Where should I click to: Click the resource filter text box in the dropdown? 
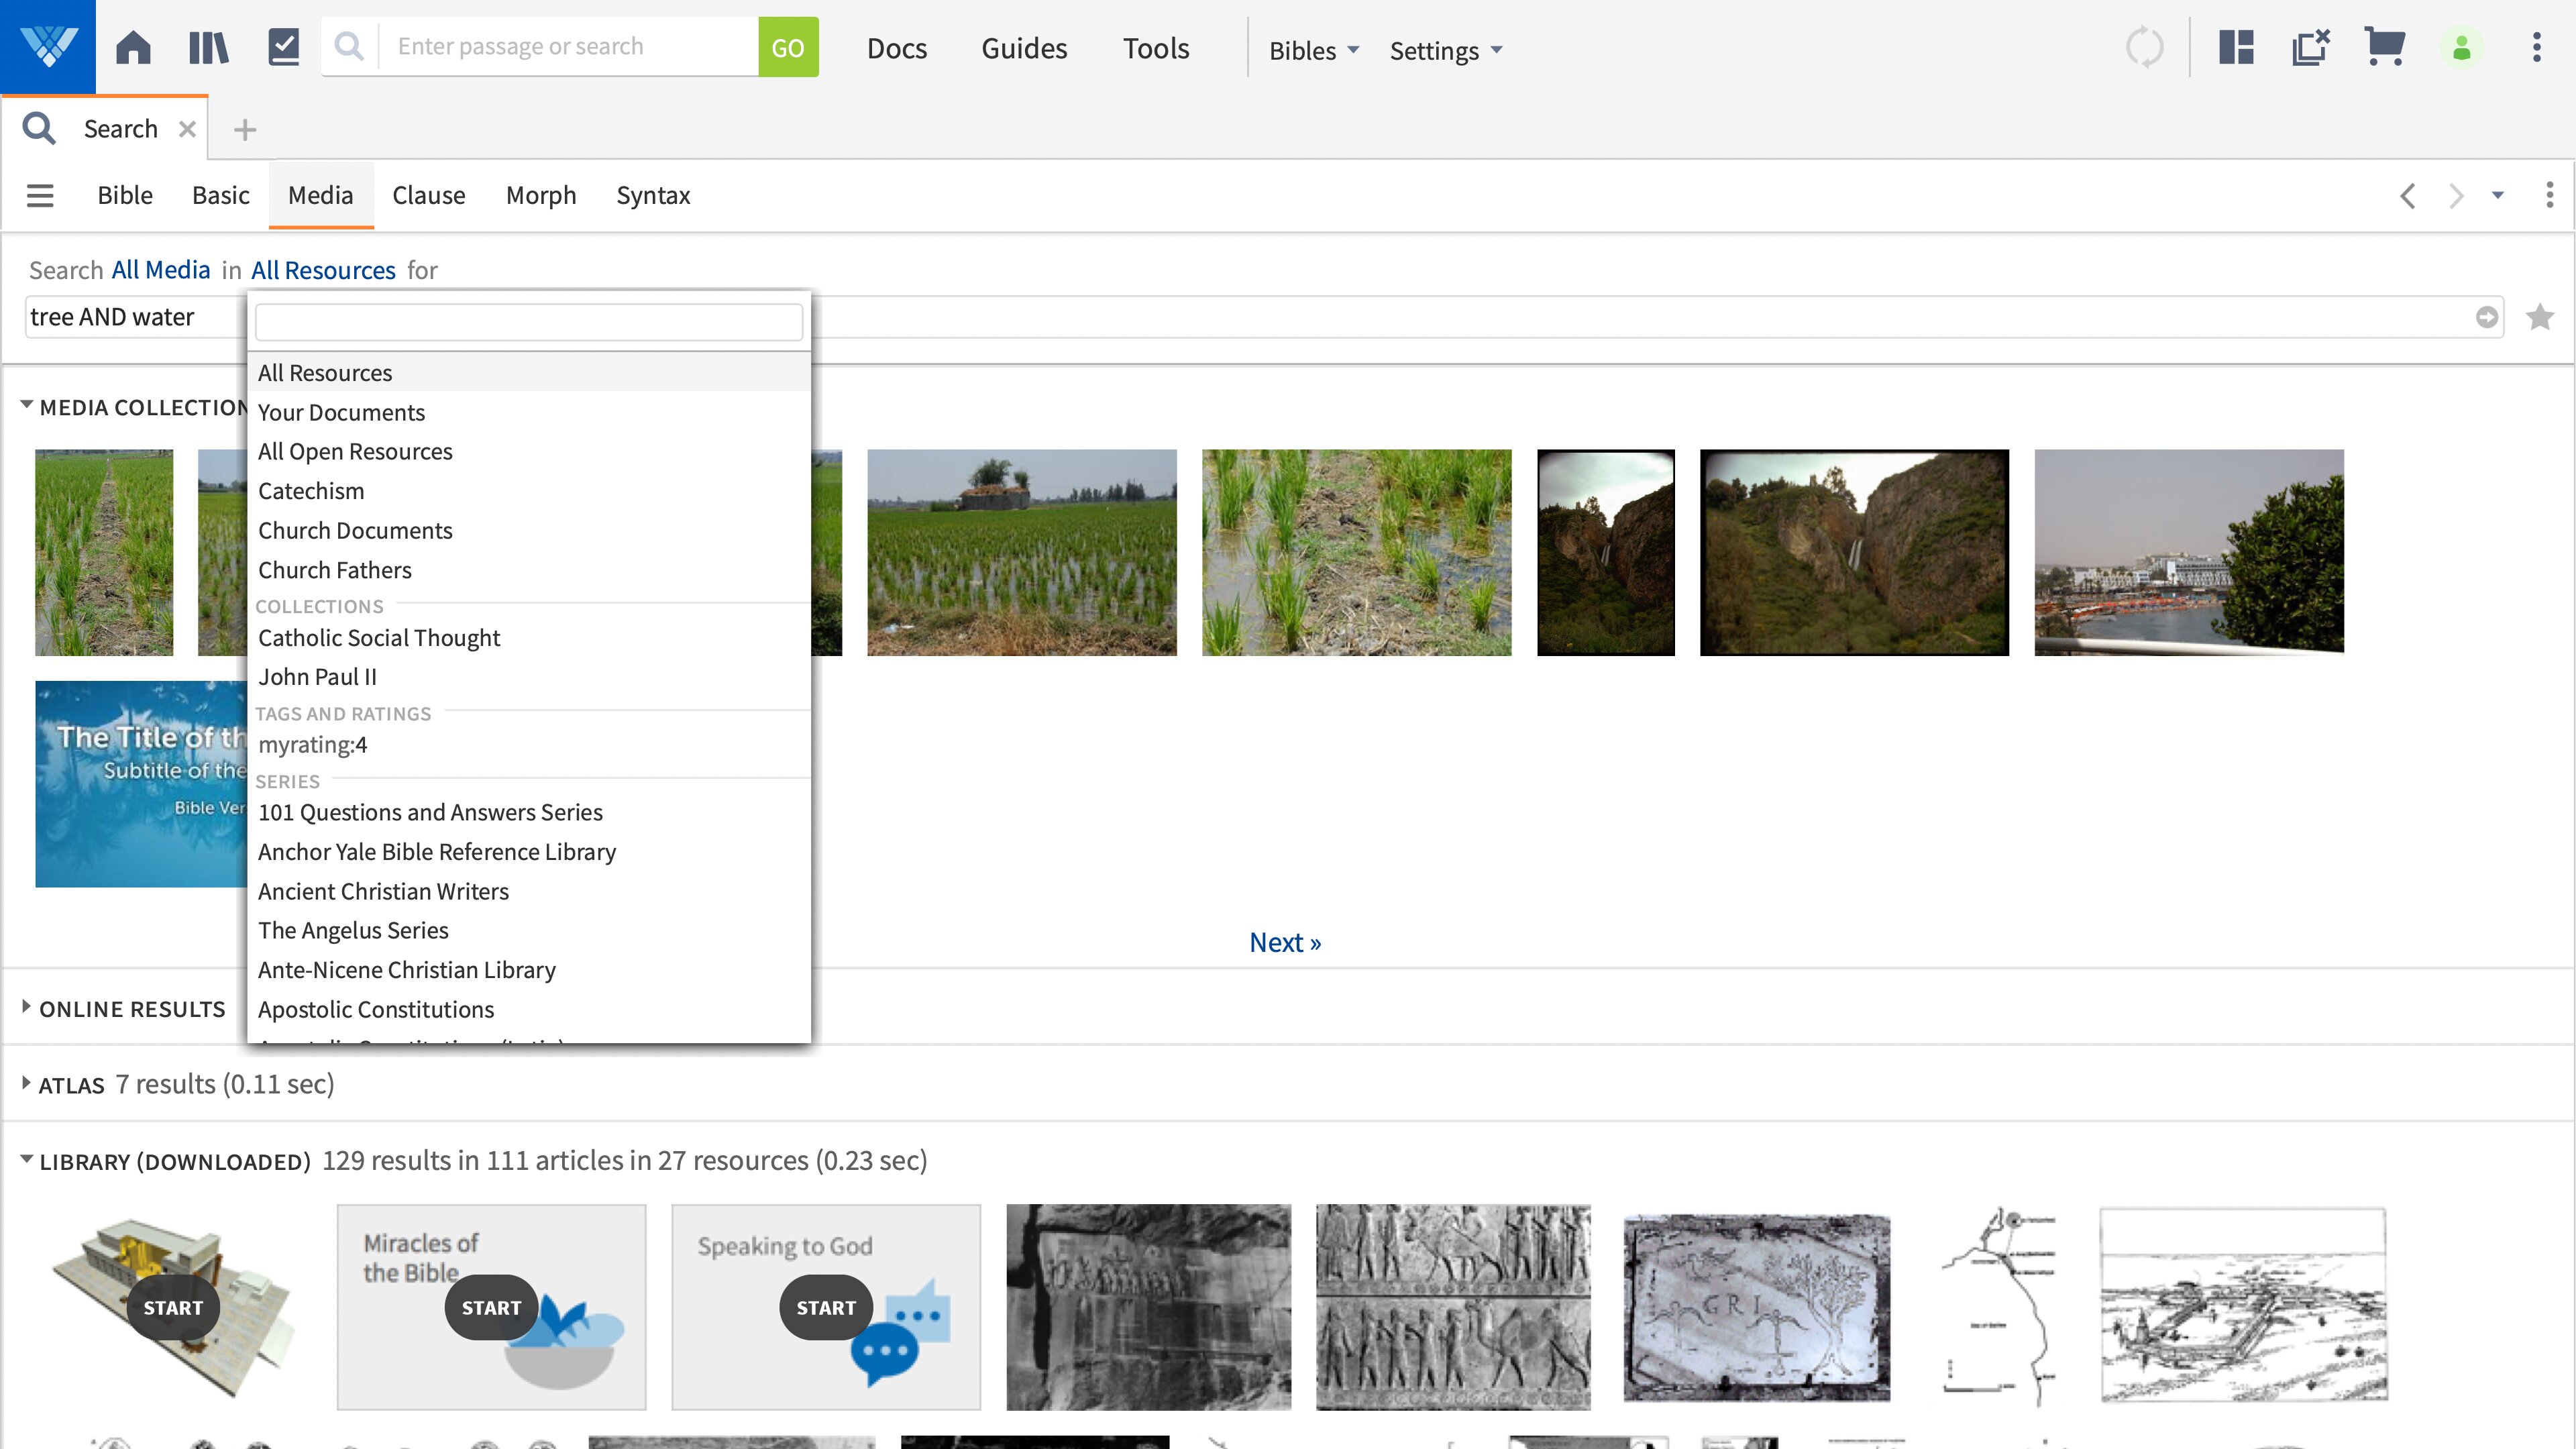tap(528, 322)
